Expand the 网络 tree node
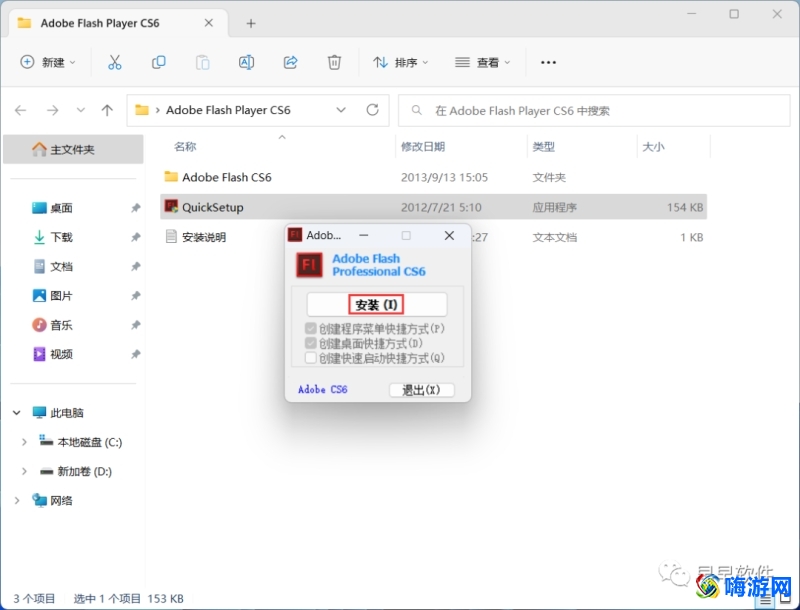 coord(17,500)
